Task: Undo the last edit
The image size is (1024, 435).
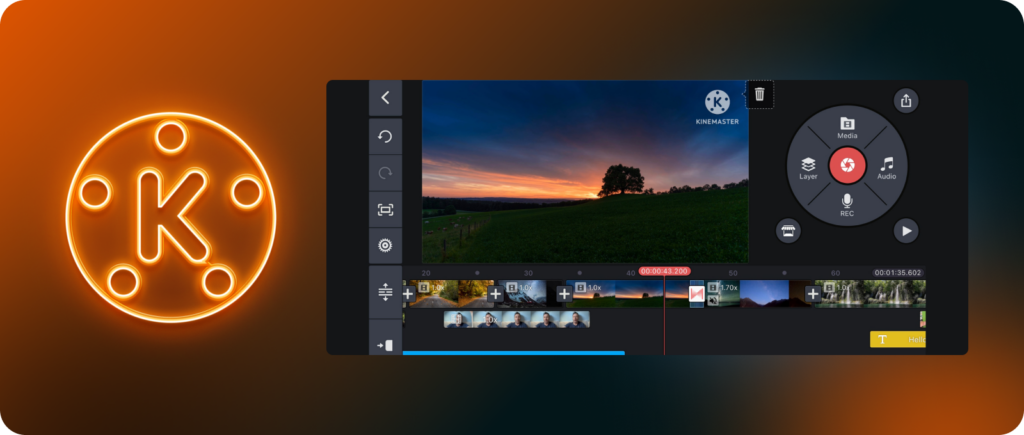Action: click(x=385, y=136)
